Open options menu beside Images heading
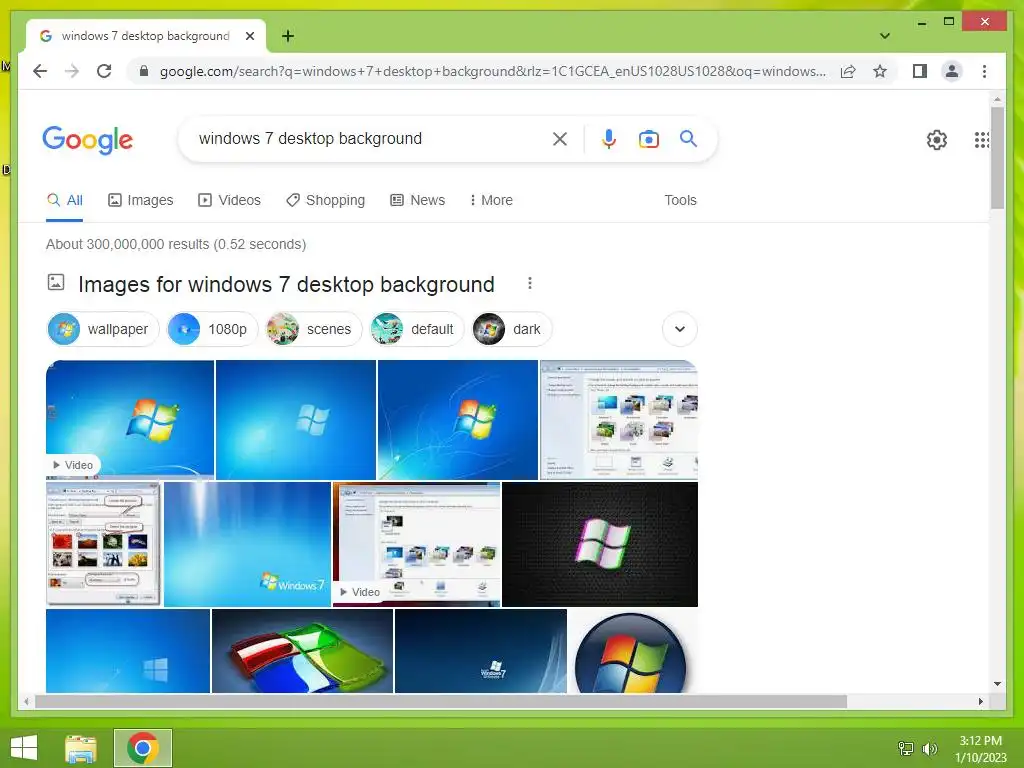 [530, 283]
